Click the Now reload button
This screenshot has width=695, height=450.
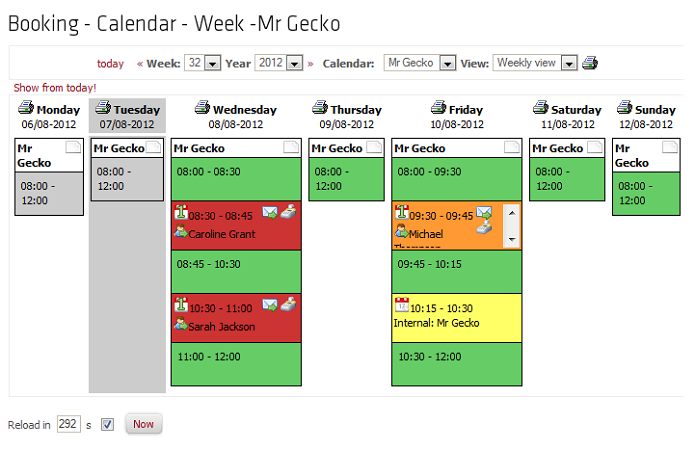[x=144, y=424]
